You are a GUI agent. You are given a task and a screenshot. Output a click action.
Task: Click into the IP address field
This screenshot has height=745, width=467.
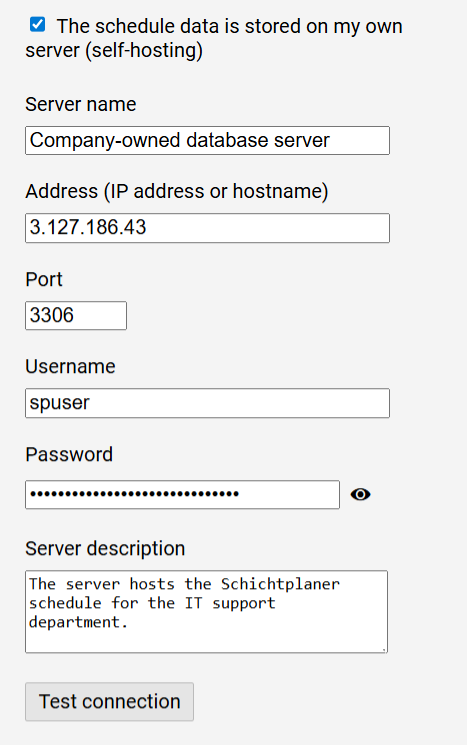(207, 228)
